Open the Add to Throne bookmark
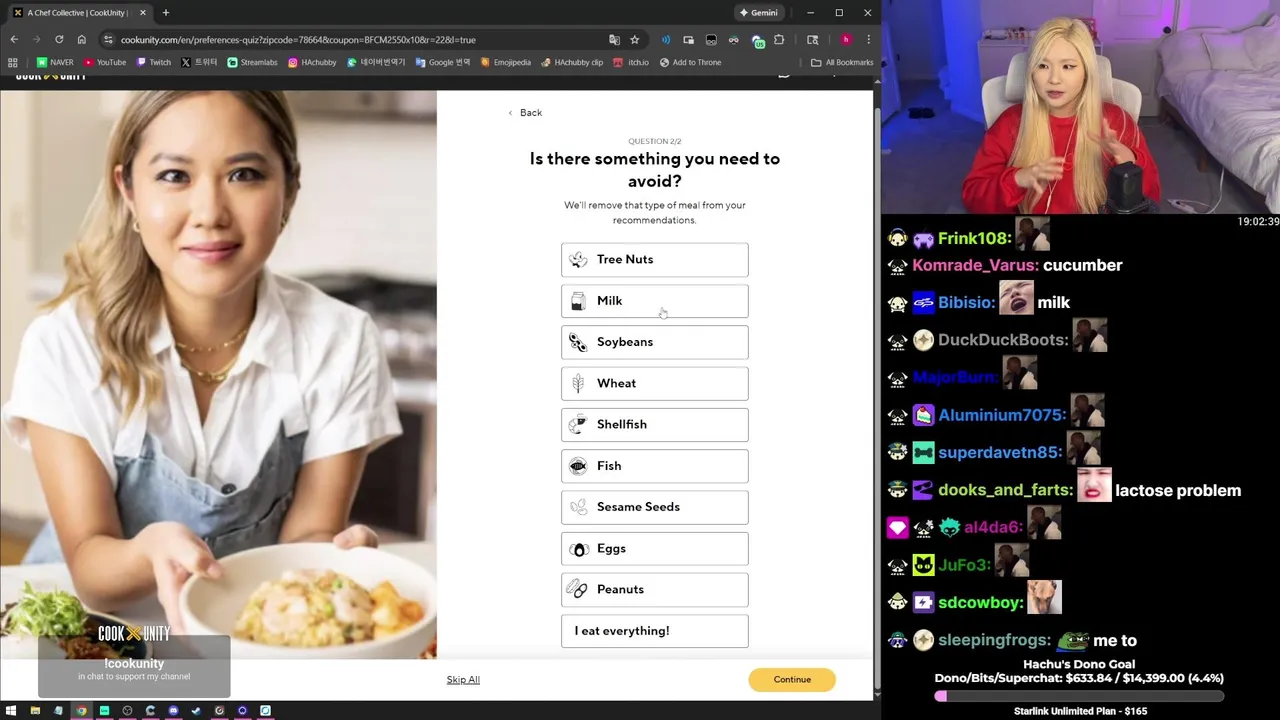 point(691,62)
